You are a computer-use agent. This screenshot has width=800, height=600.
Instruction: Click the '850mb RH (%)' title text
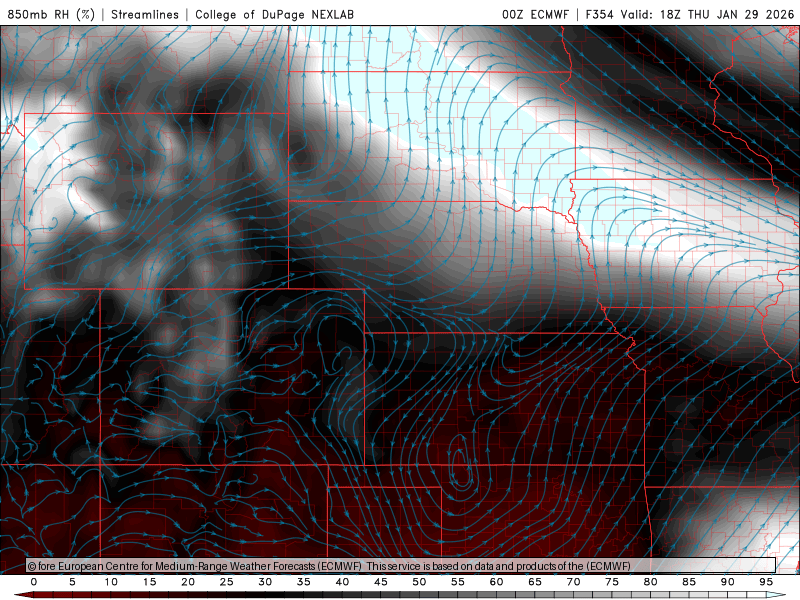point(51,14)
